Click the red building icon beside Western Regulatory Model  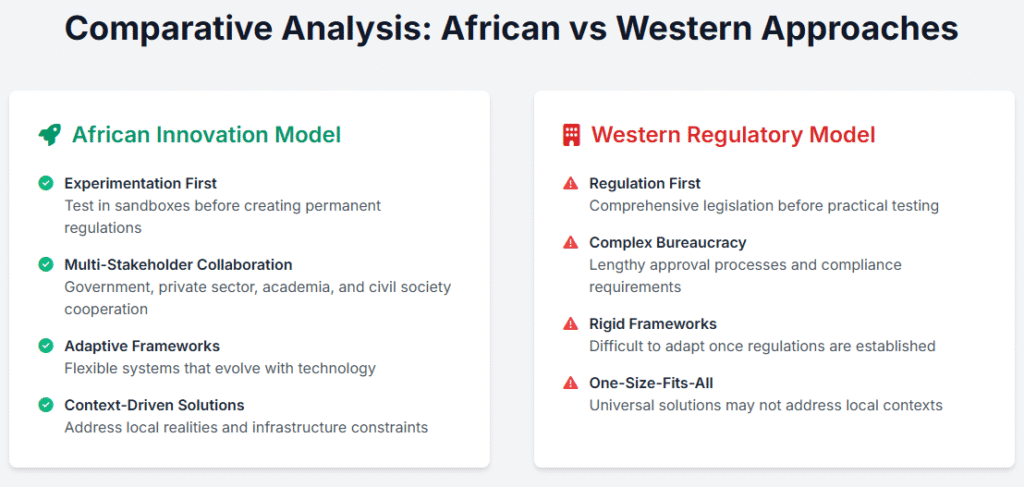(x=571, y=135)
